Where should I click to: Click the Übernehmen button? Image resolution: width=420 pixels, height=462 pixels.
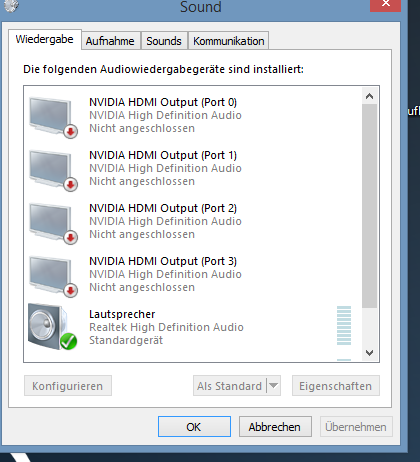[356, 426]
